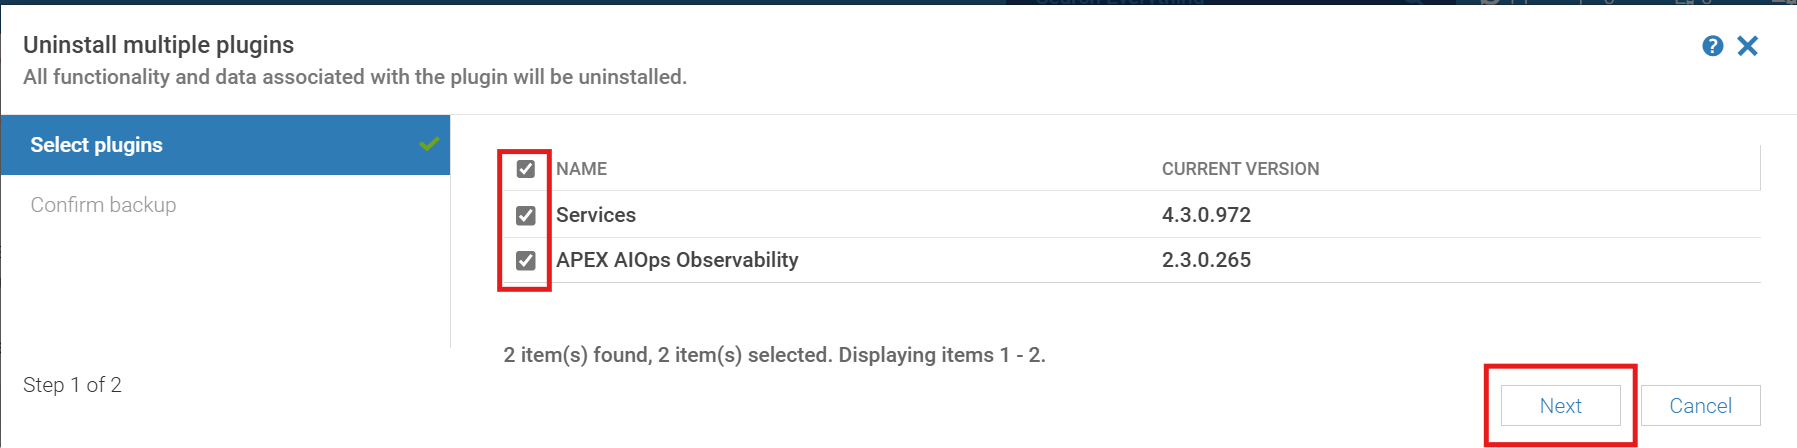Click the Step 1 of 2 indicator

pyautogui.click(x=72, y=385)
